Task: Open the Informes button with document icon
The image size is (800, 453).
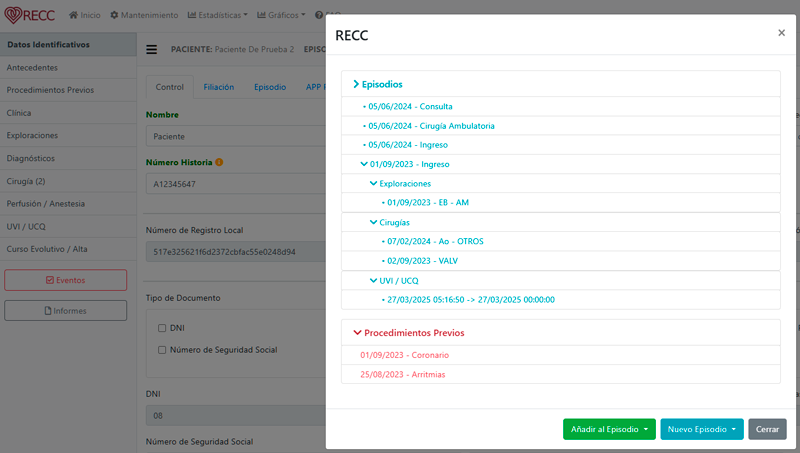Action: pos(66,311)
